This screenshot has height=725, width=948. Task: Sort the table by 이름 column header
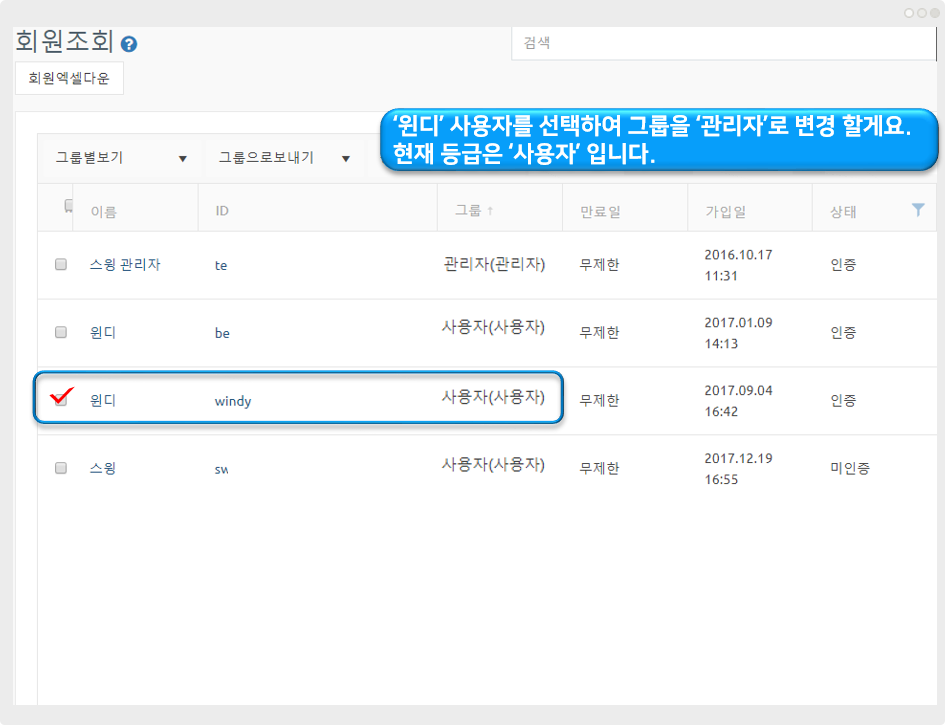pyautogui.click(x=104, y=212)
